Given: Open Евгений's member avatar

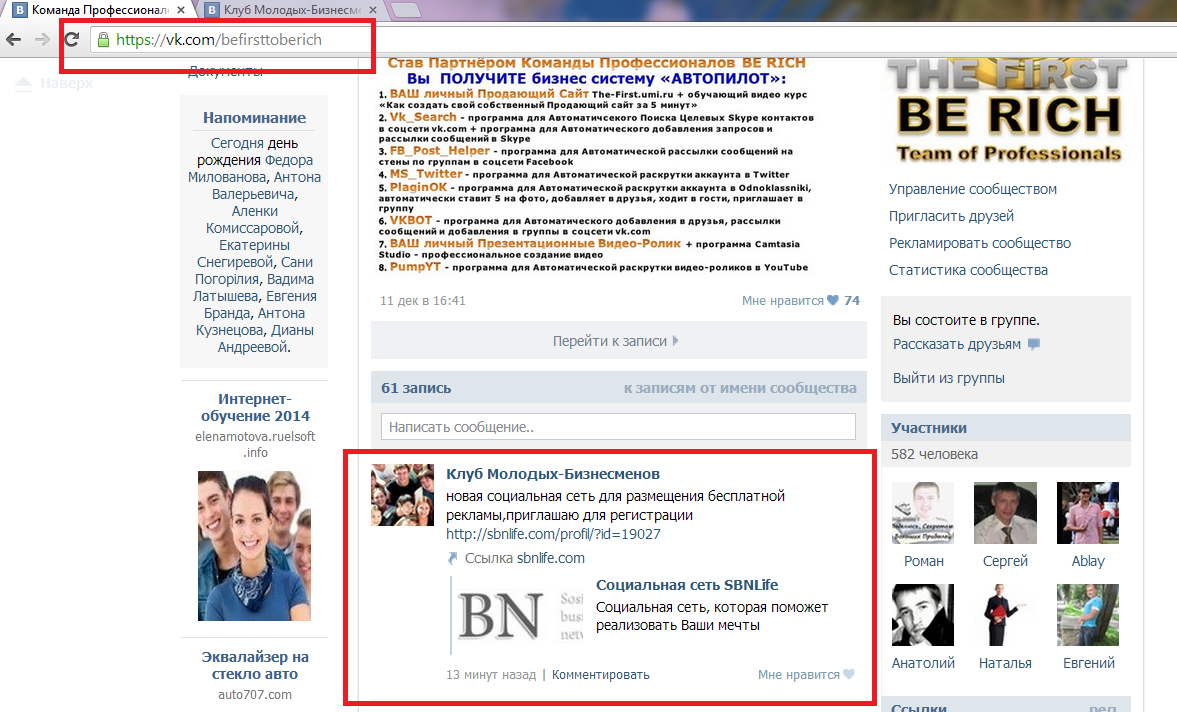Looking at the screenshot, I should (x=1088, y=615).
